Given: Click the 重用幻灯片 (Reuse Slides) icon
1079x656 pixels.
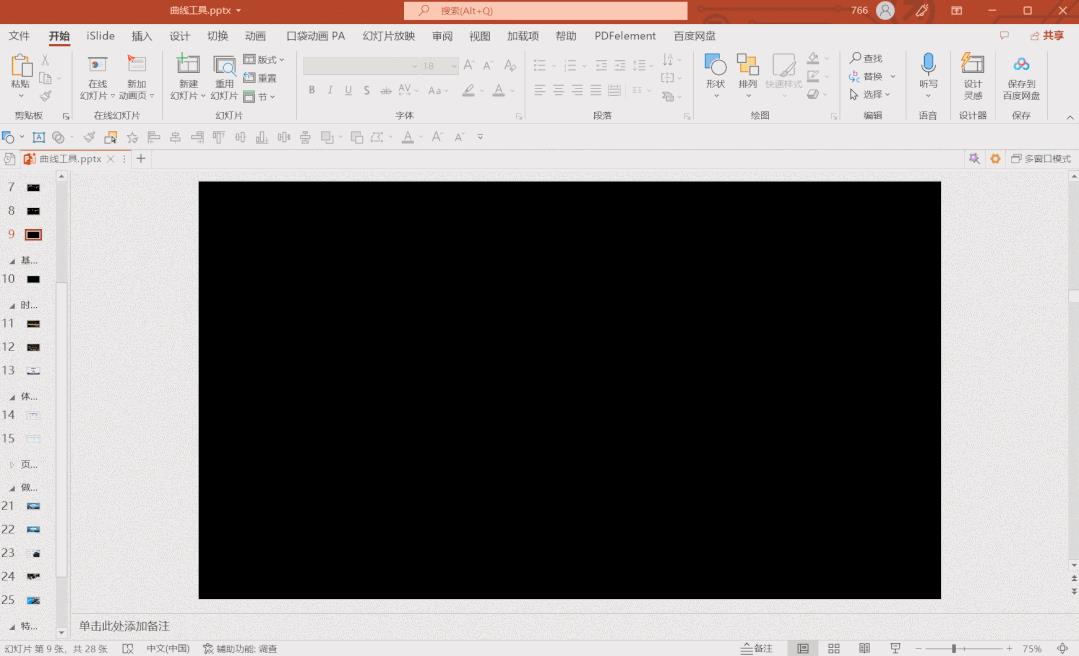Looking at the screenshot, I should click(224, 66).
